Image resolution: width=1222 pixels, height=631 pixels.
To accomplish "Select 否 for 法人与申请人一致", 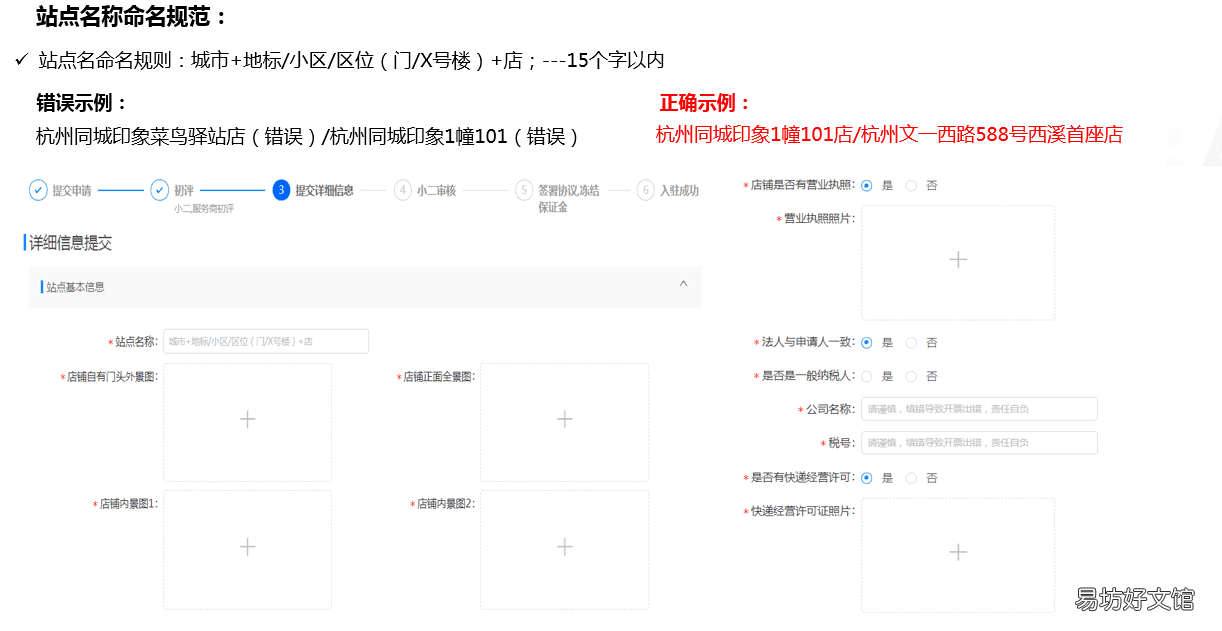I will (x=911, y=342).
